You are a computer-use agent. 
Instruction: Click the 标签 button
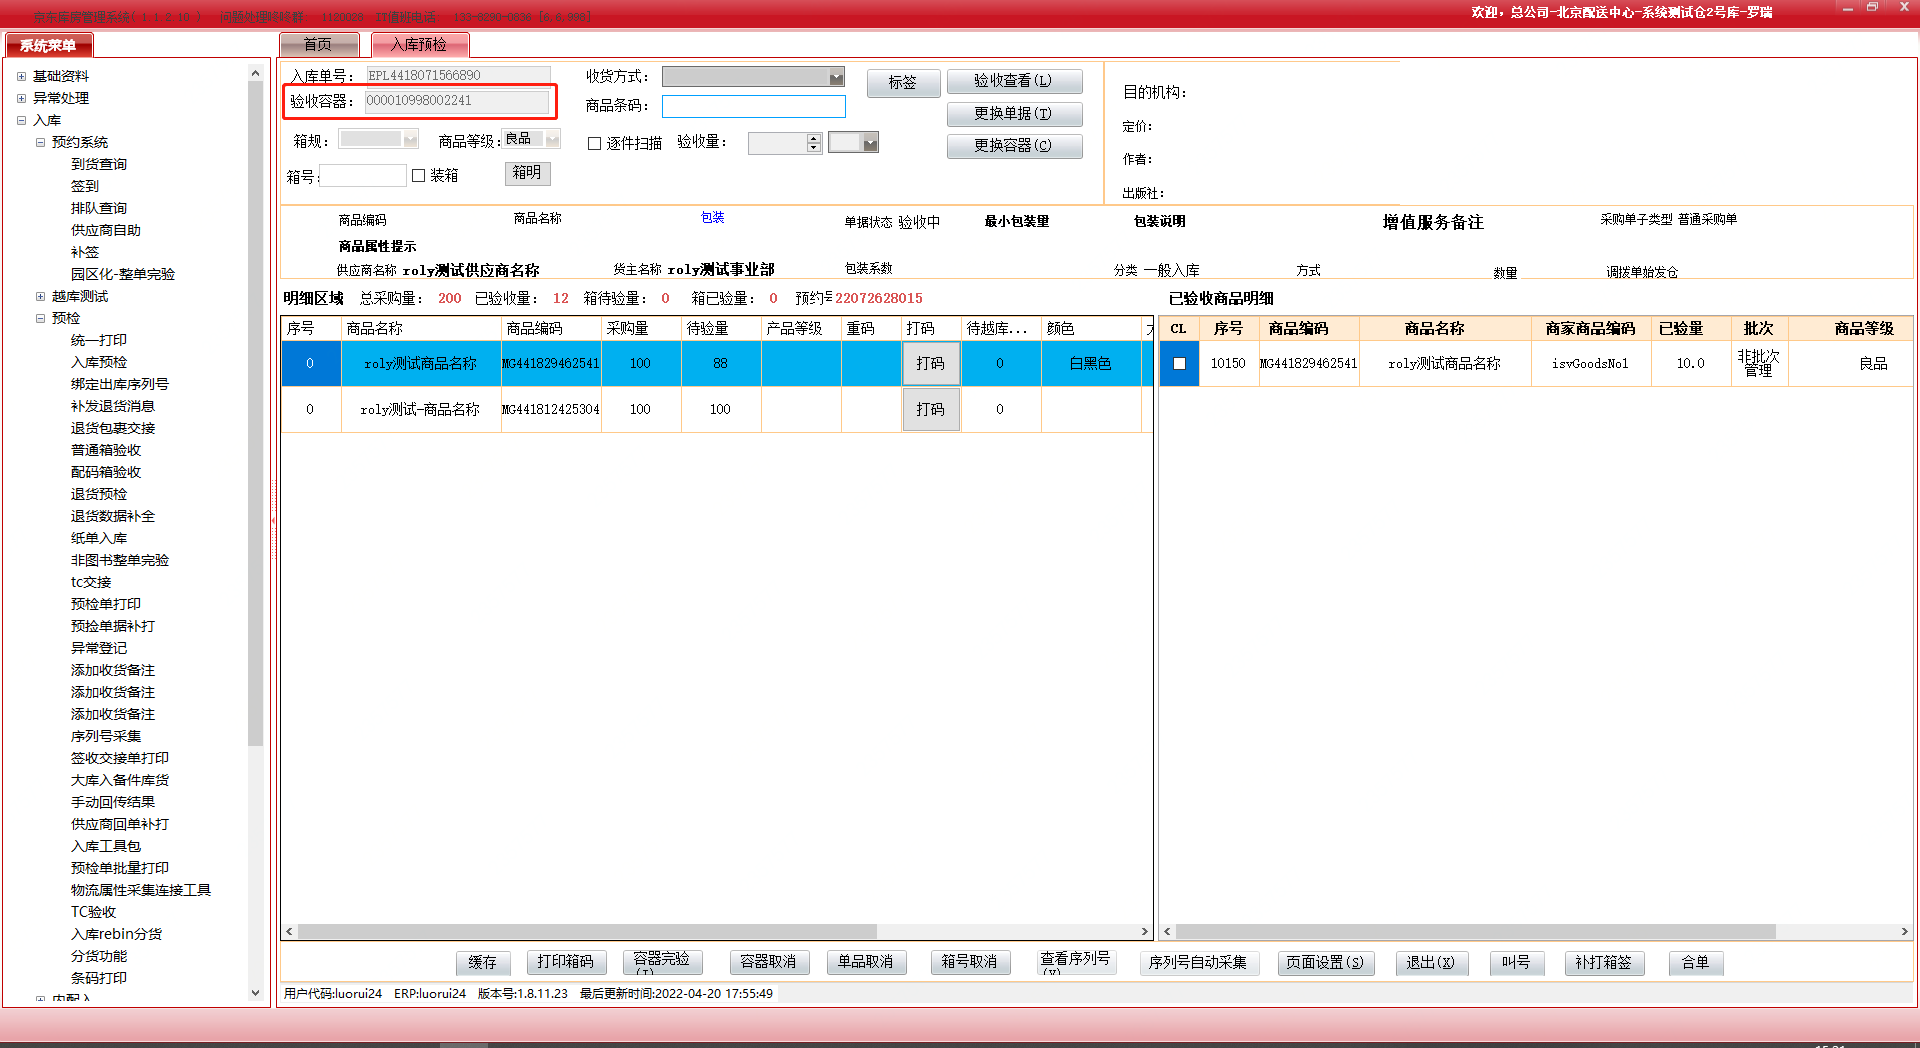point(902,82)
